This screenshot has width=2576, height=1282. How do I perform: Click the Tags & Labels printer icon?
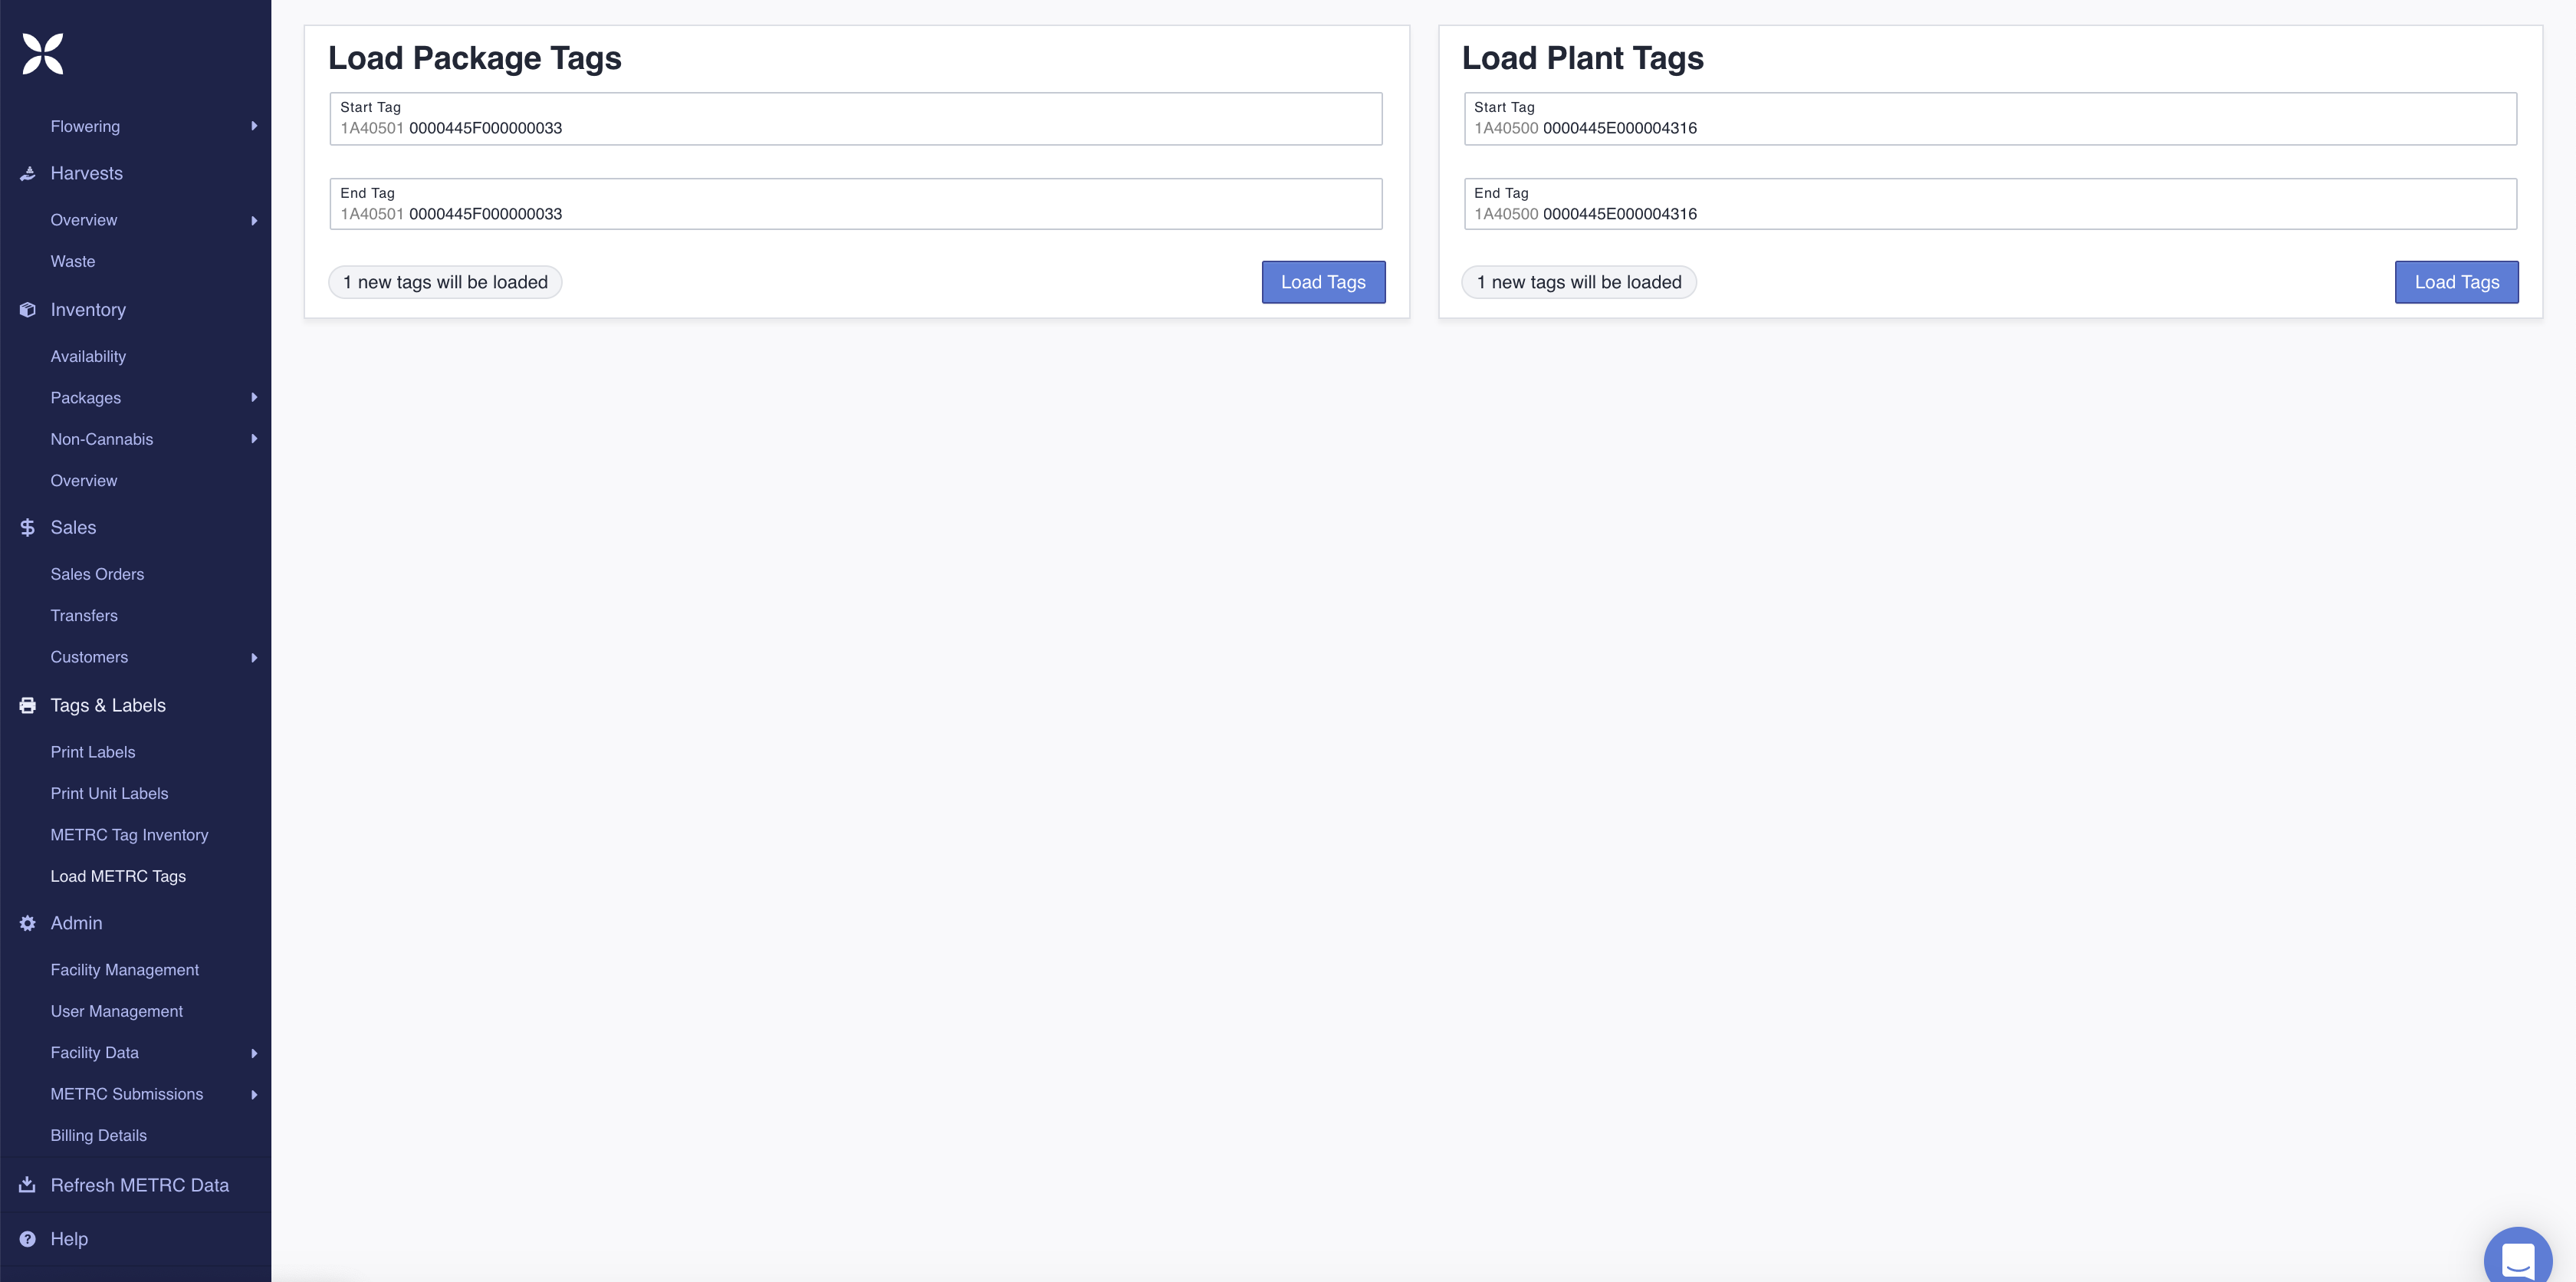[x=28, y=706]
